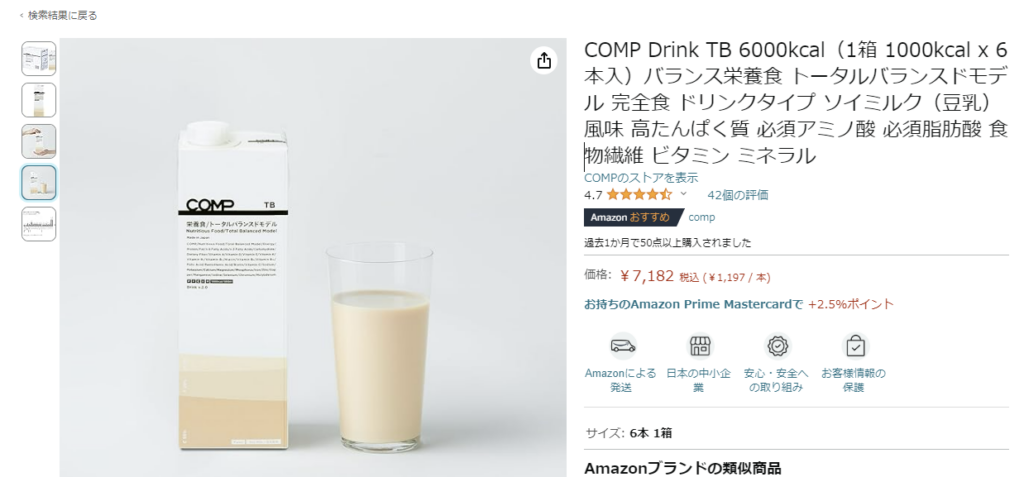1024x477 pixels.
Task: Expand the rating breakdown chevron
Action: click(x=684, y=194)
